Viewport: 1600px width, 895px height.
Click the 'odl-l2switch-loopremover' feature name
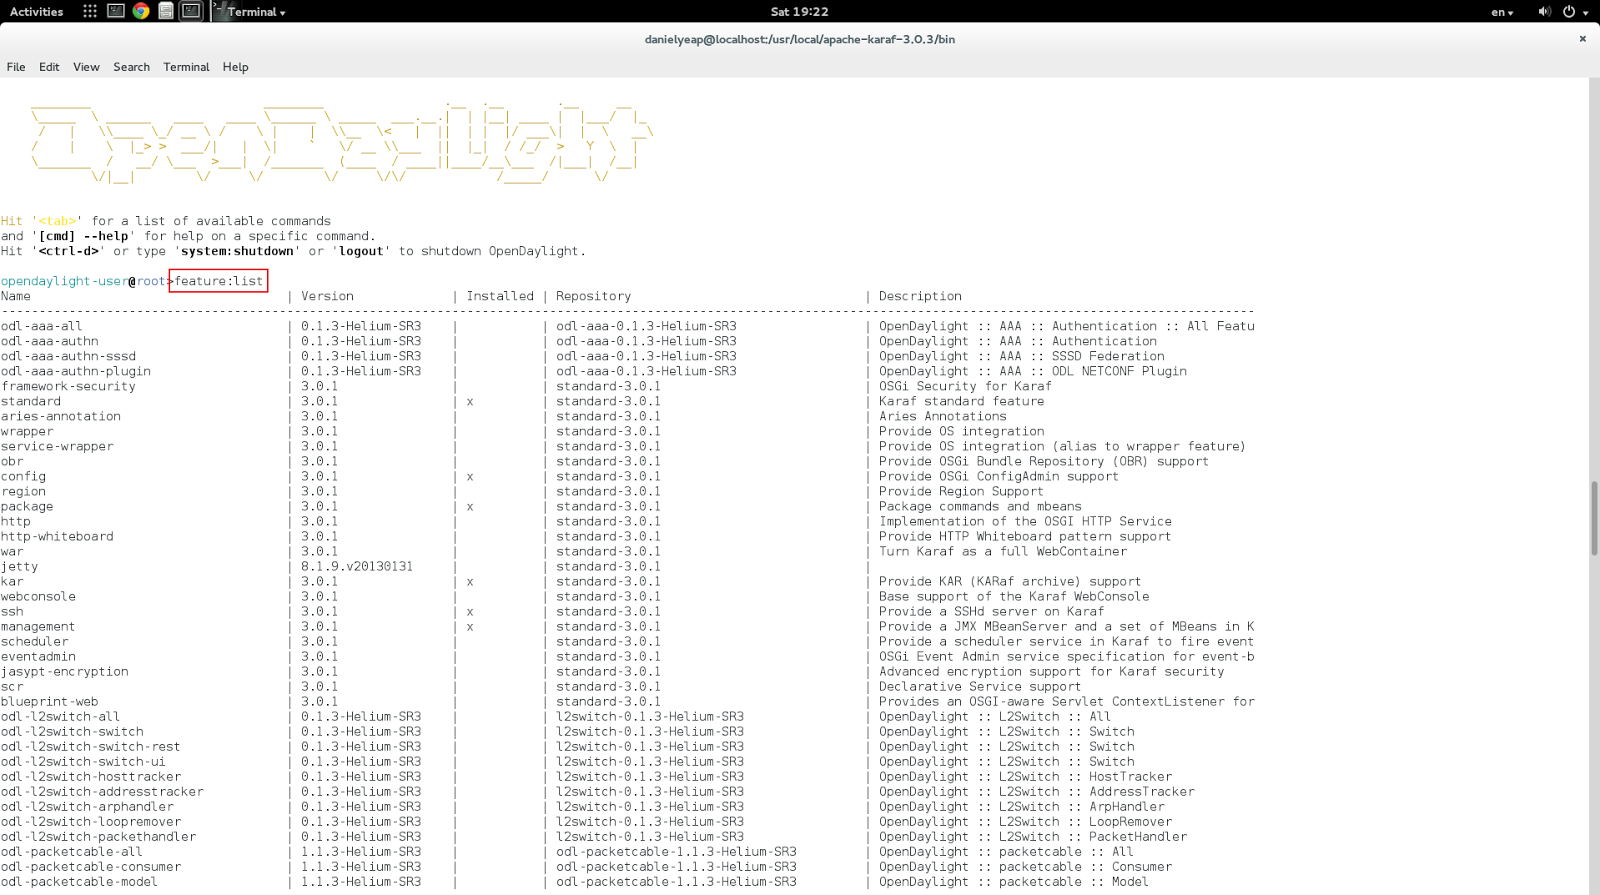coord(91,821)
